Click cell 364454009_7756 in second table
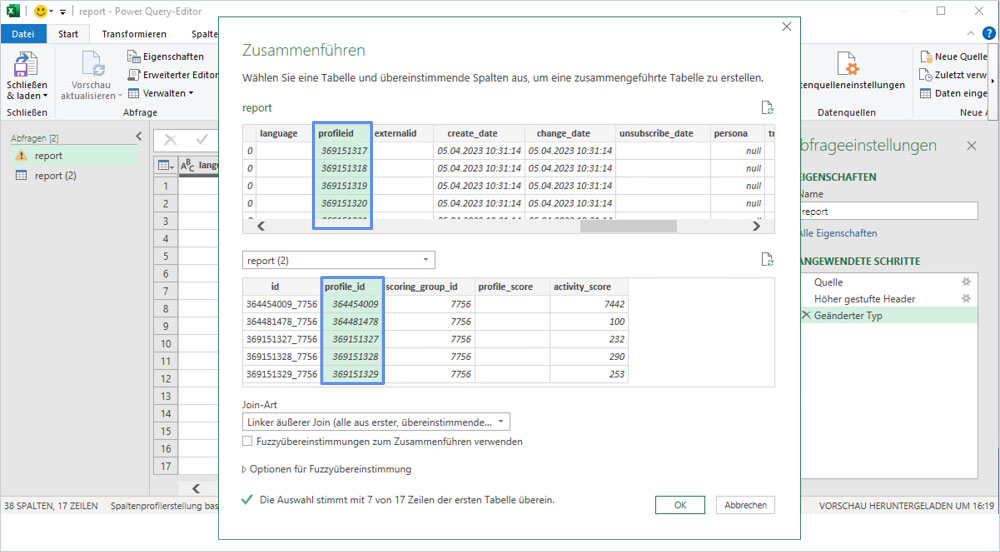The width and height of the screenshot is (1000, 552). 281,304
